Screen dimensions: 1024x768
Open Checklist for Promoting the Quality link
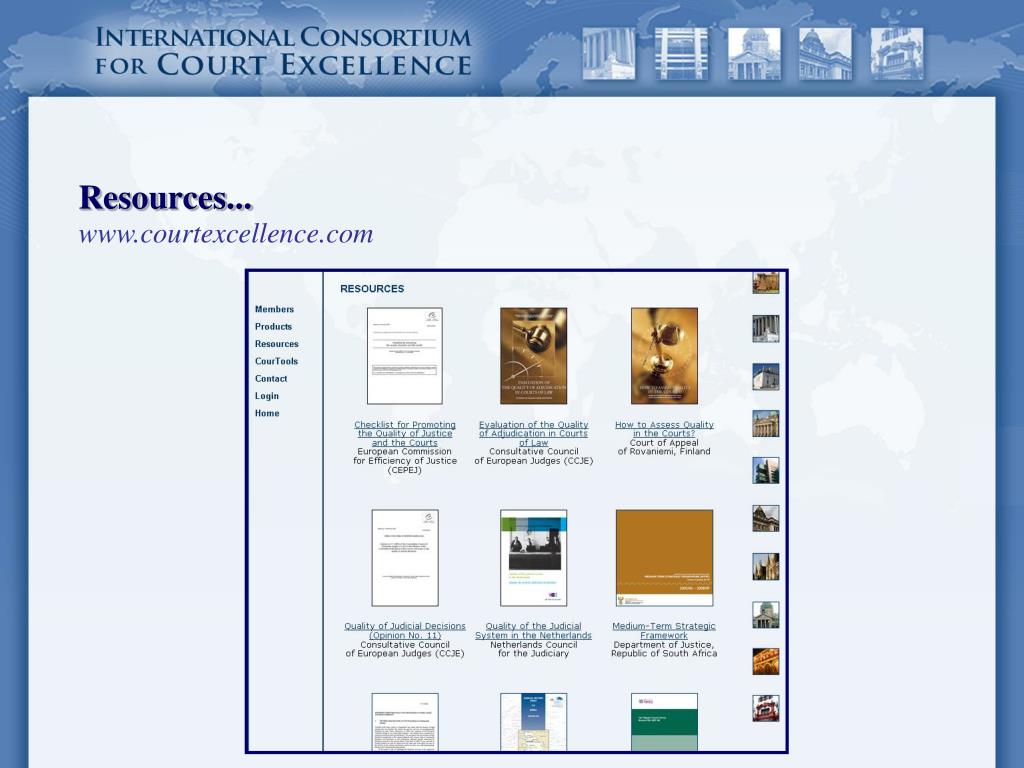tap(405, 434)
